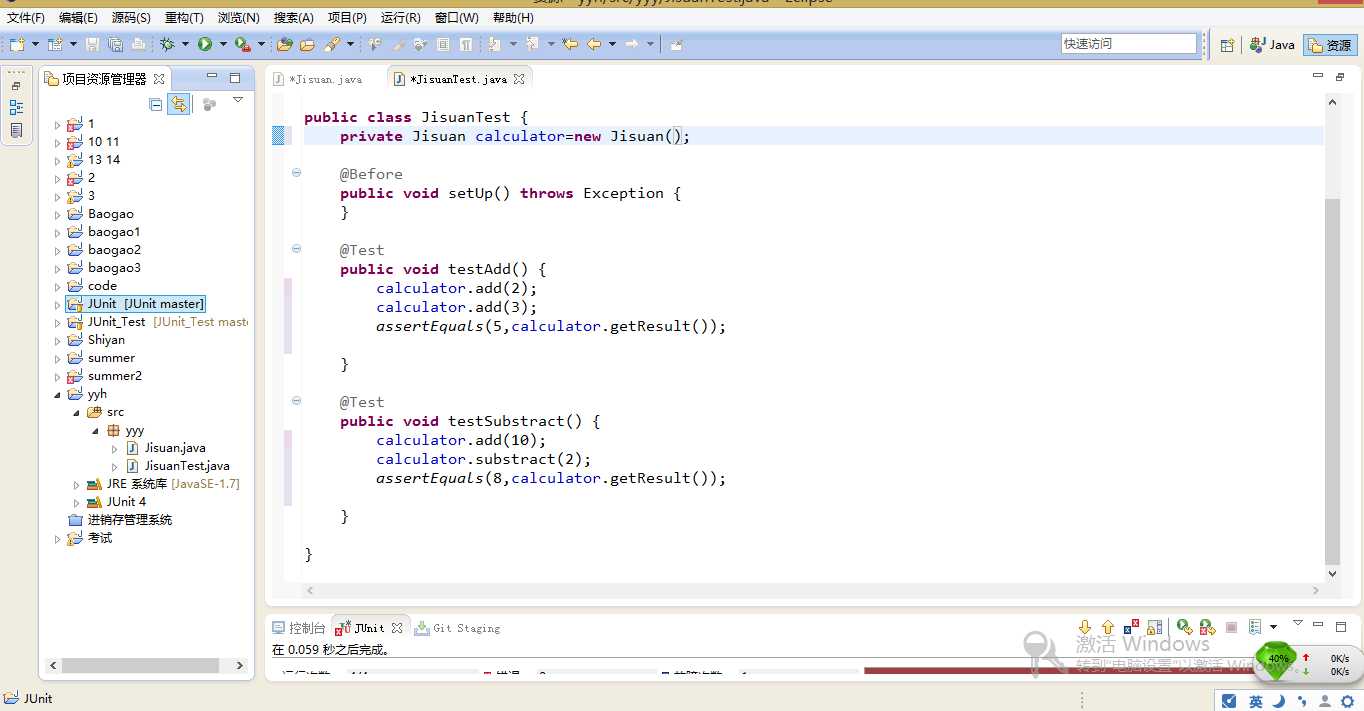Collapse the testAdd method fold marker

(296, 249)
